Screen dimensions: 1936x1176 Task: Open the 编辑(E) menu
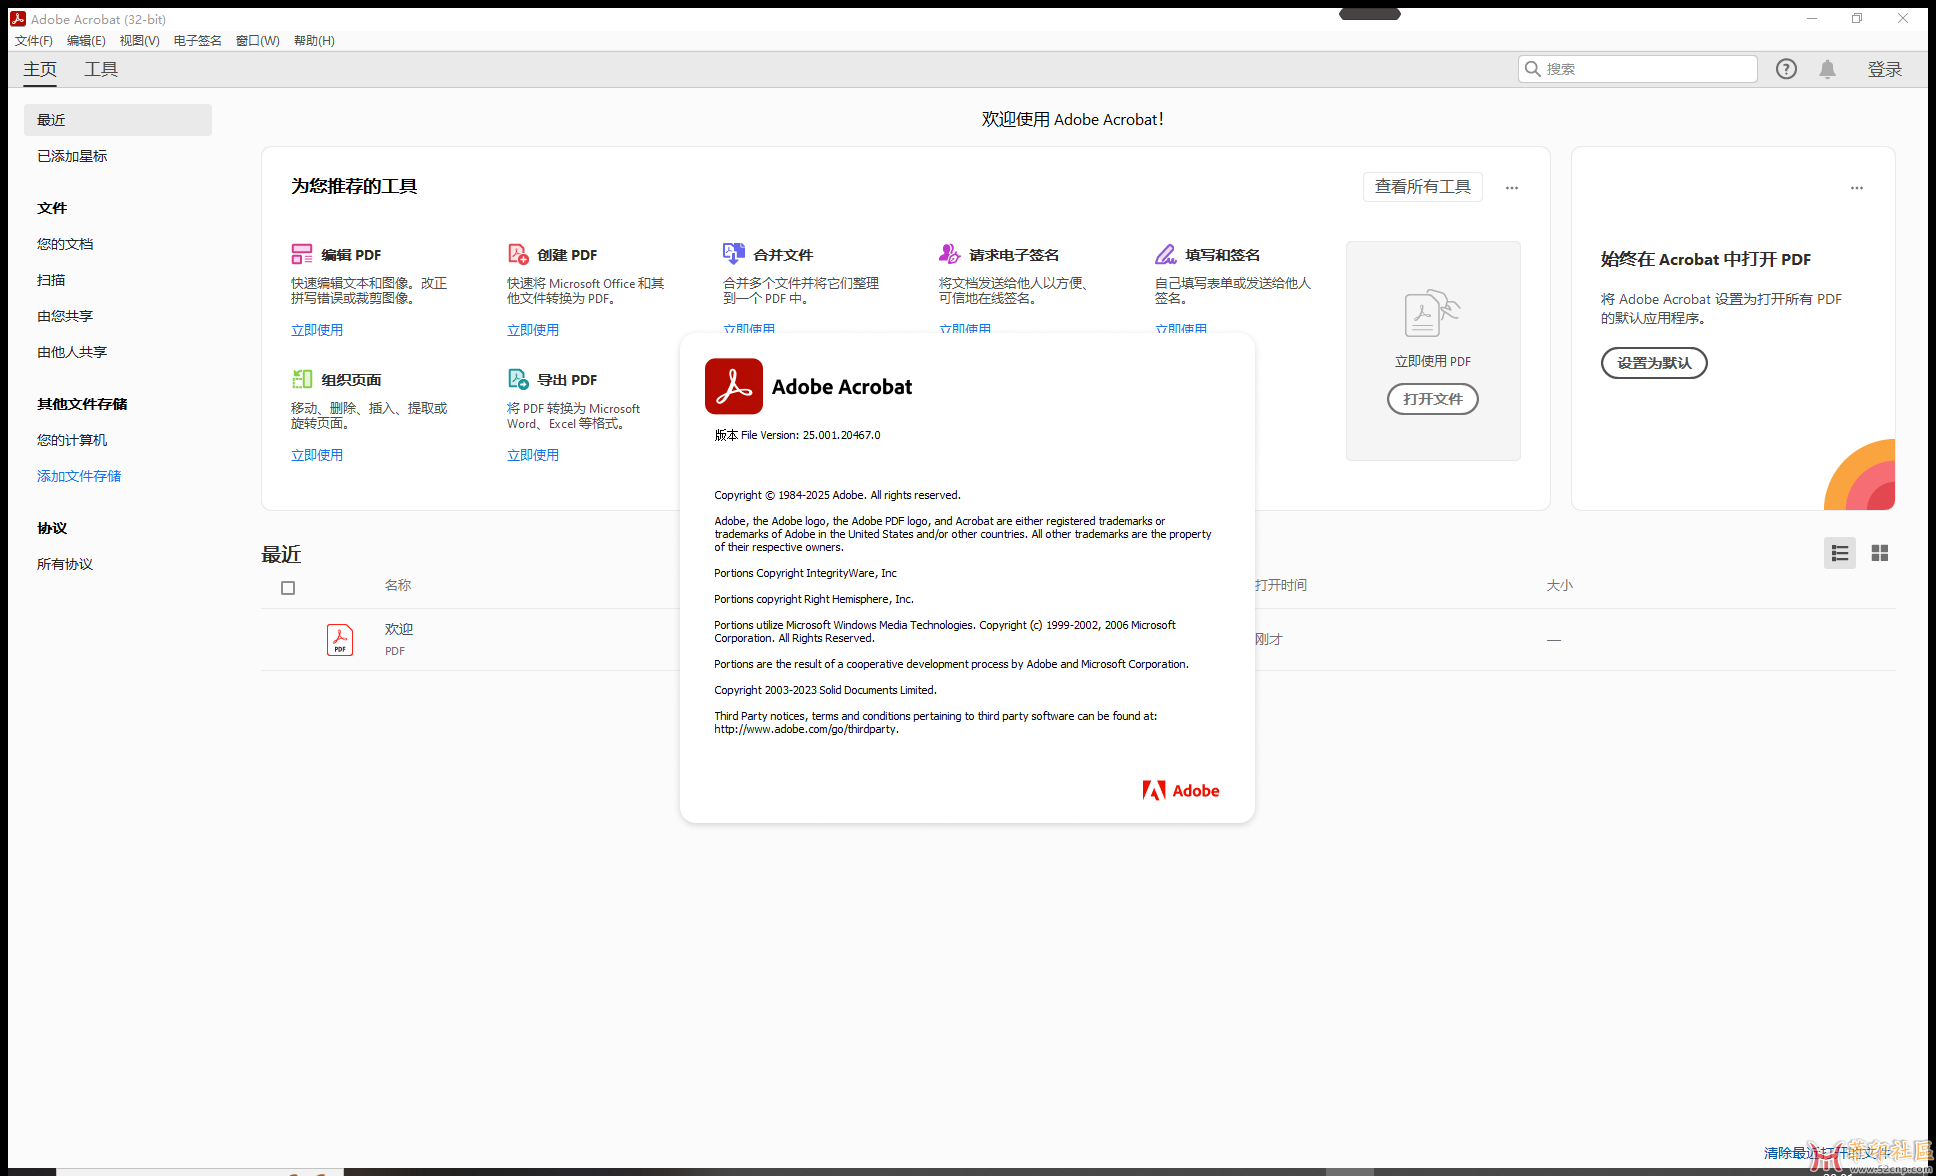pyautogui.click(x=86, y=41)
